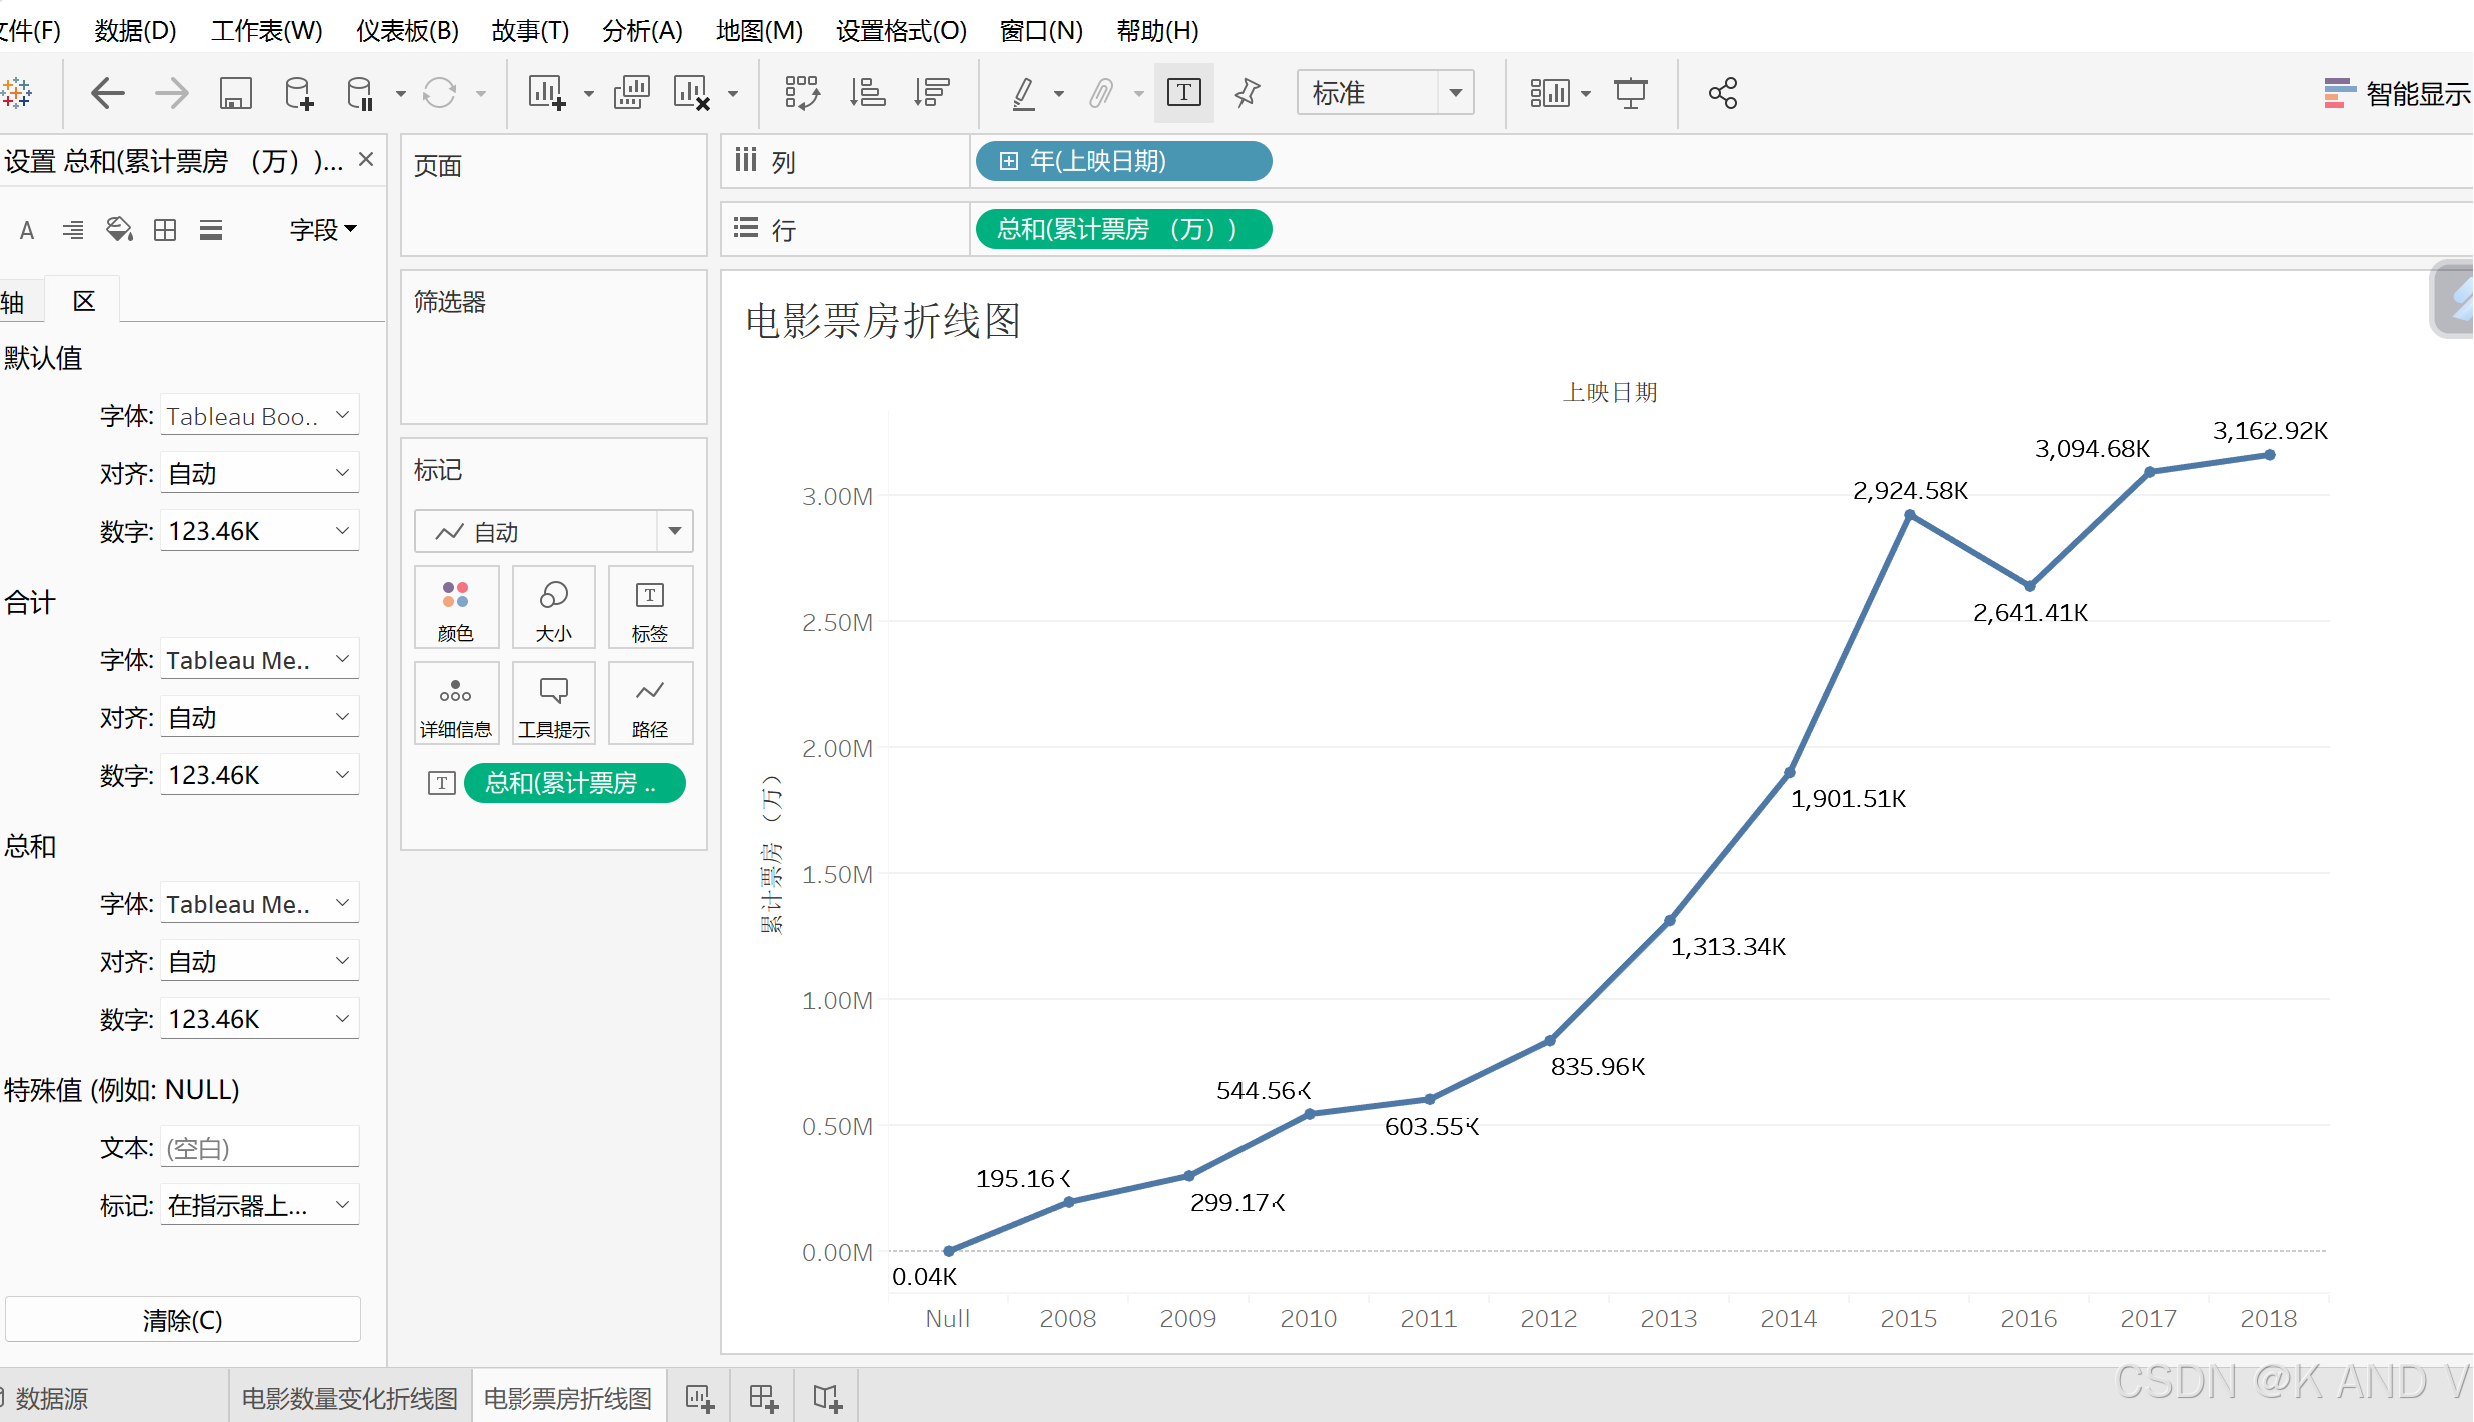Open mark type 自动 dropdown
Viewport: 2474px width, 1422px height.
[674, 531]
